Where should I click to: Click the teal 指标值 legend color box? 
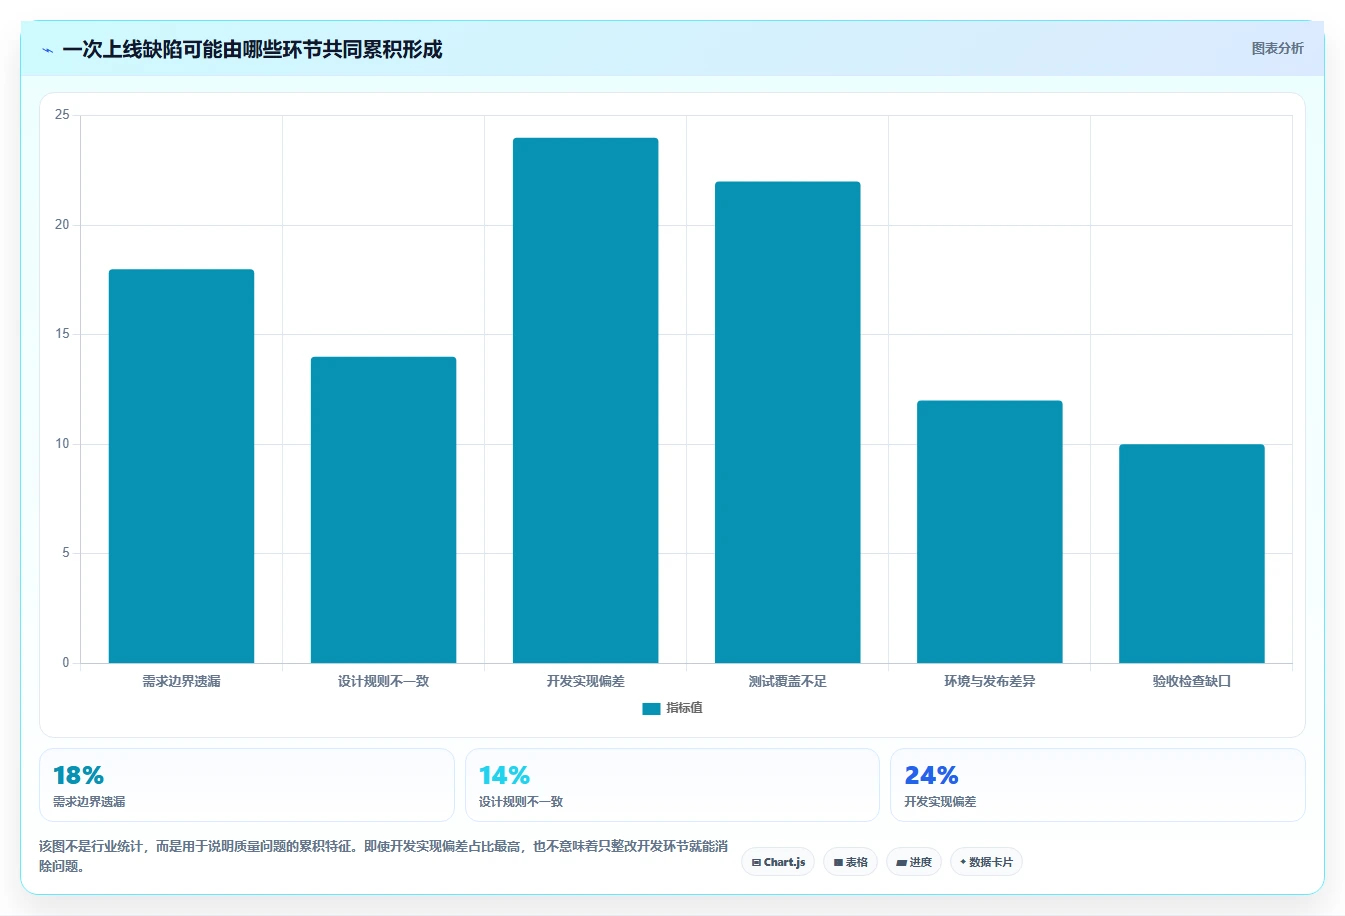[651, 708]
